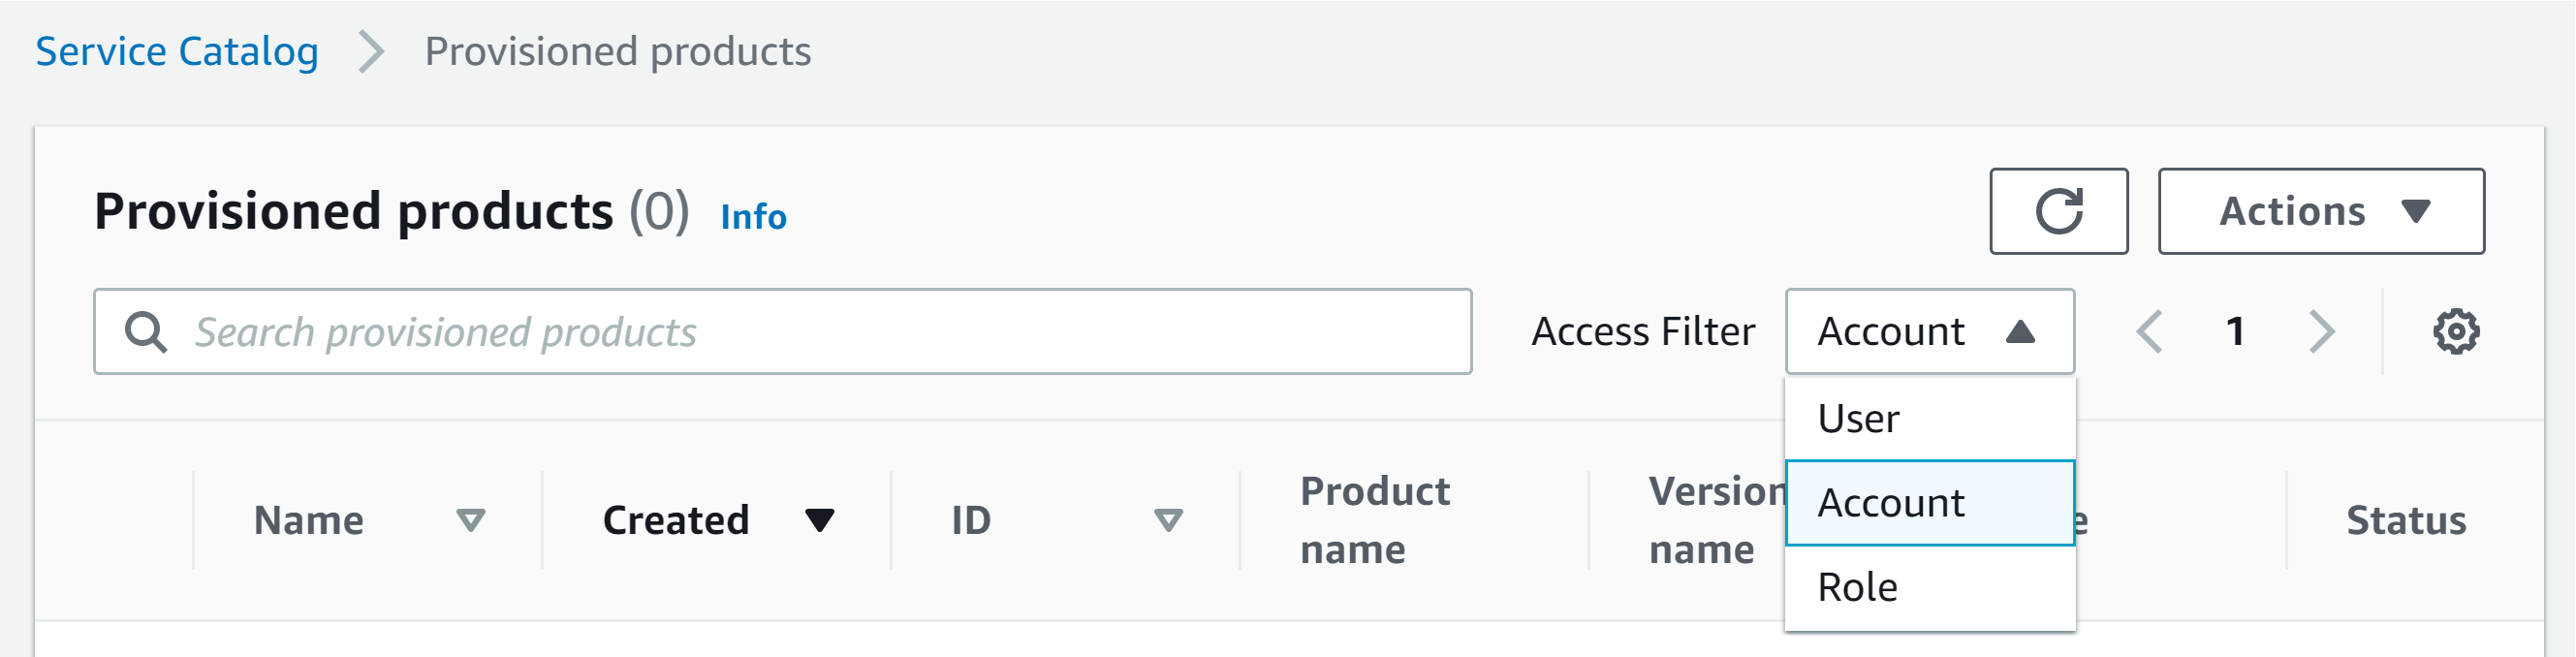The height and width of the screenshot is (657, 2576).
Task: Sort results using the ID column arrow
Action: coord(1166,519)
